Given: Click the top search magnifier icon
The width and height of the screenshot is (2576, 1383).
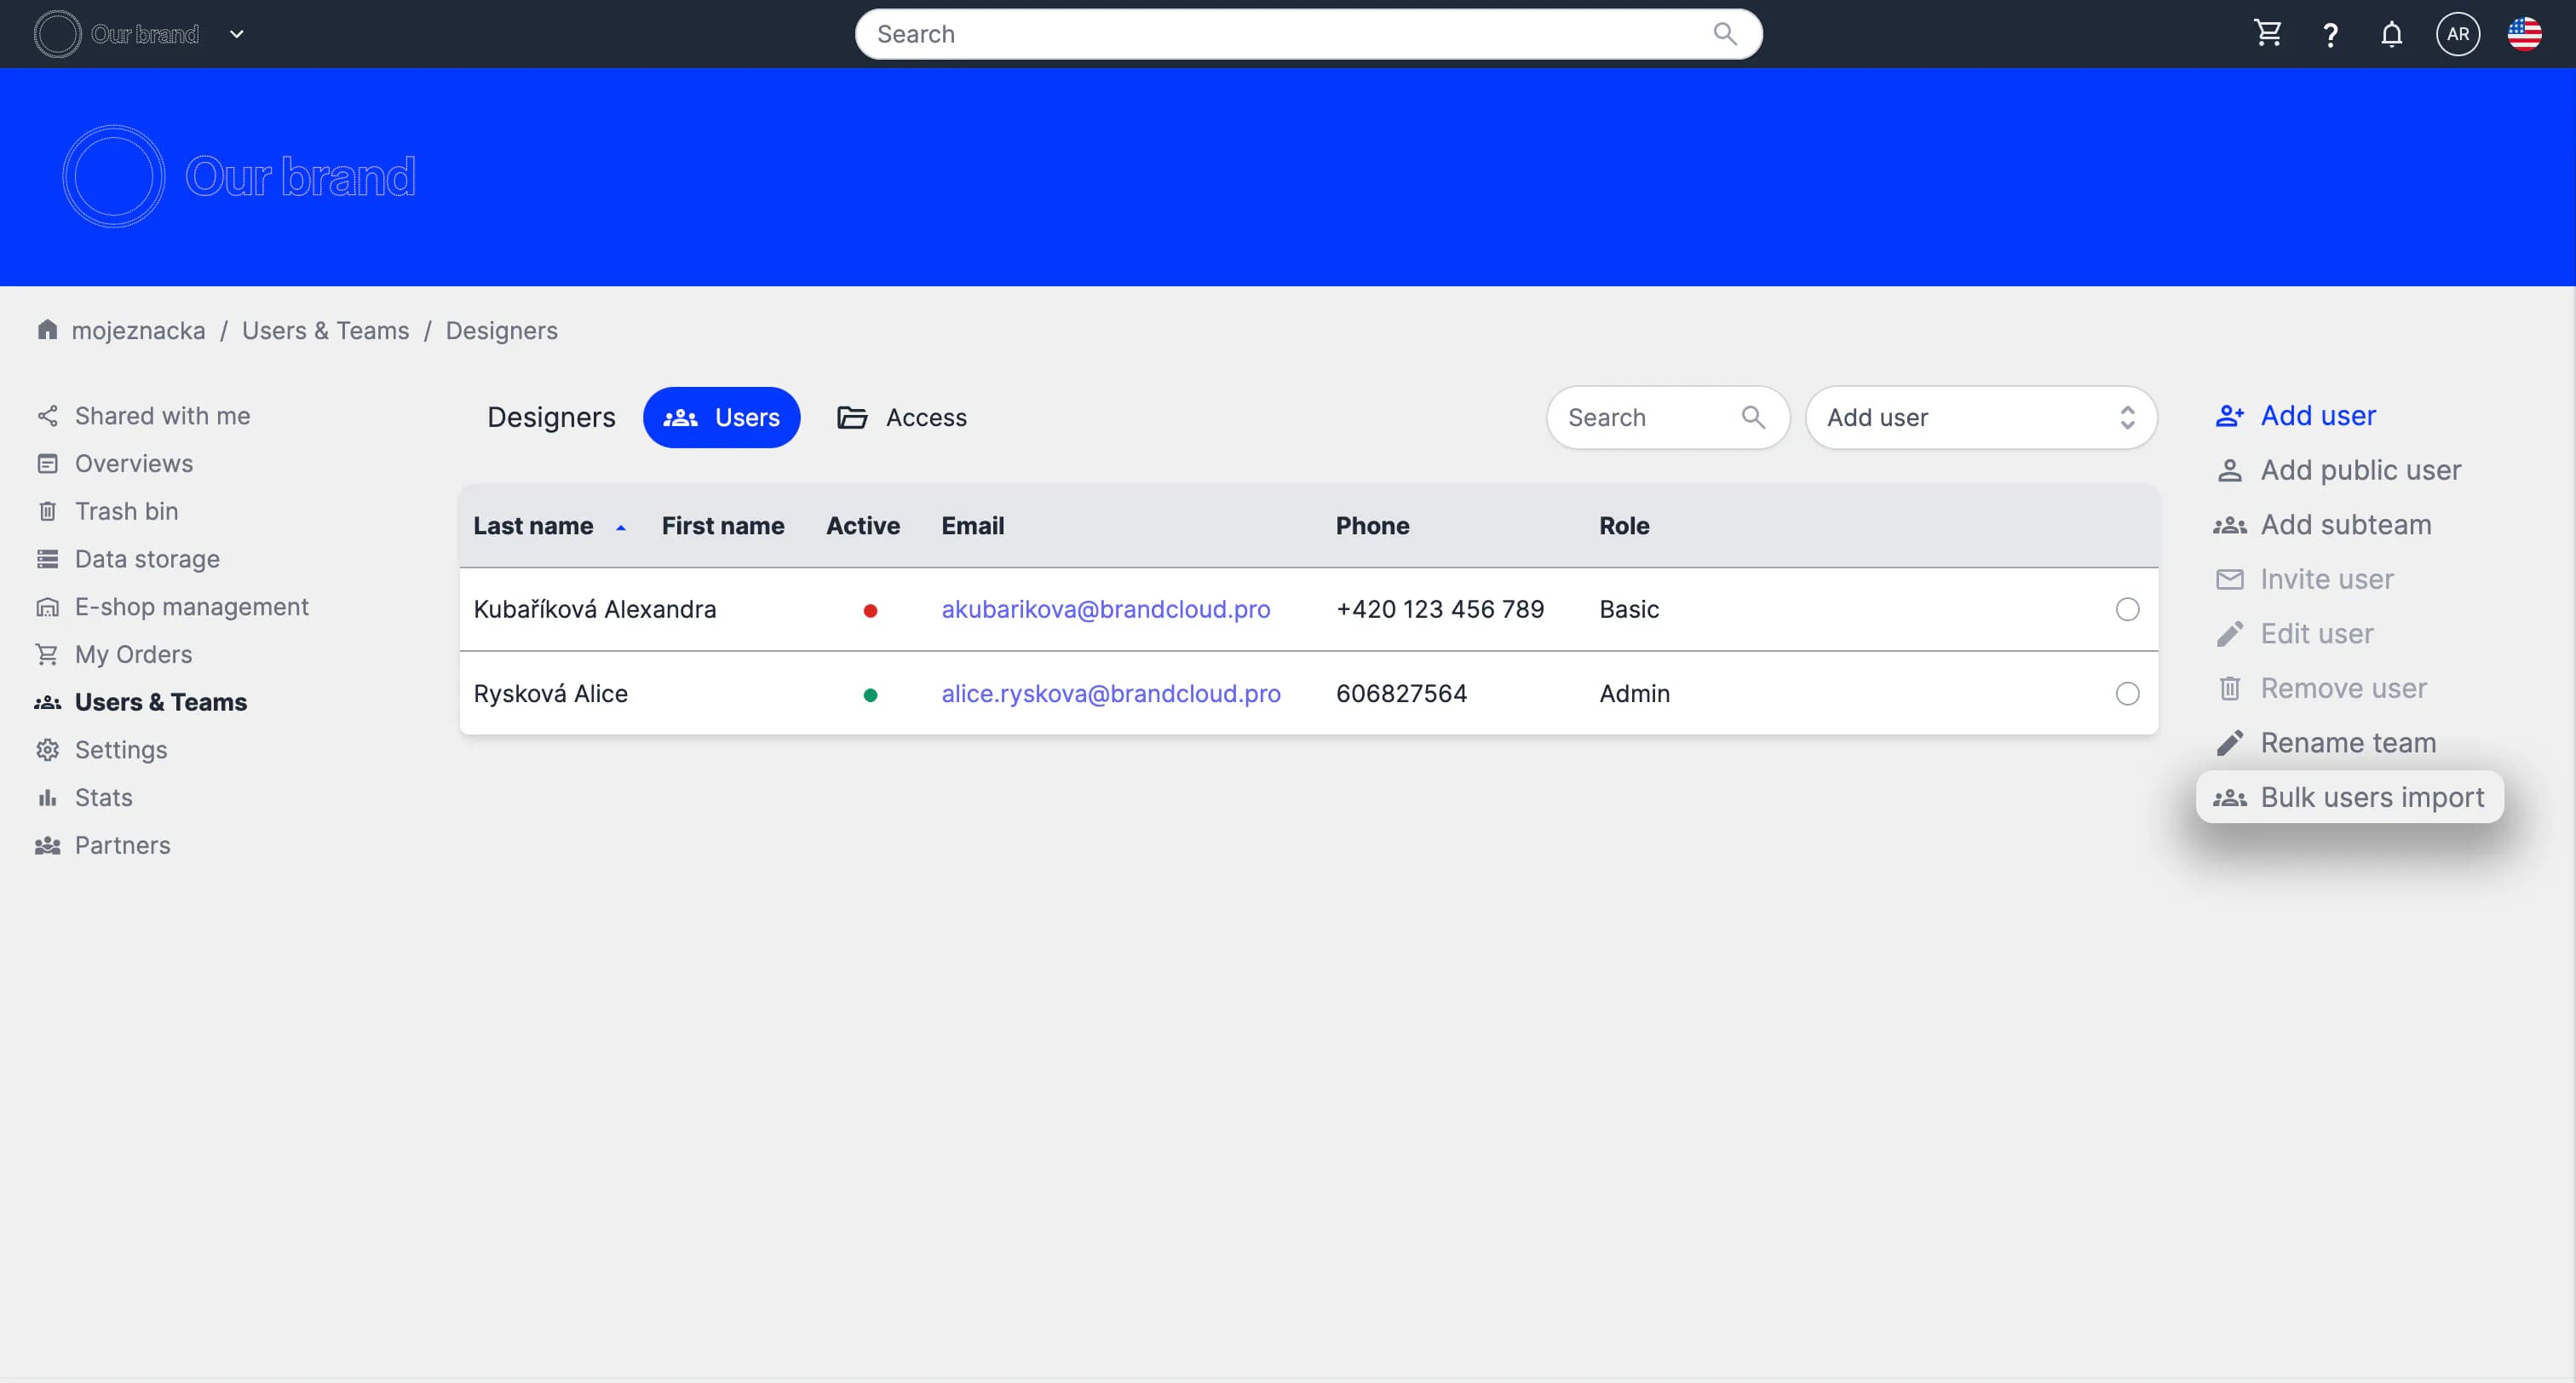Looking at the screenshot, I should coord(1724,34).
